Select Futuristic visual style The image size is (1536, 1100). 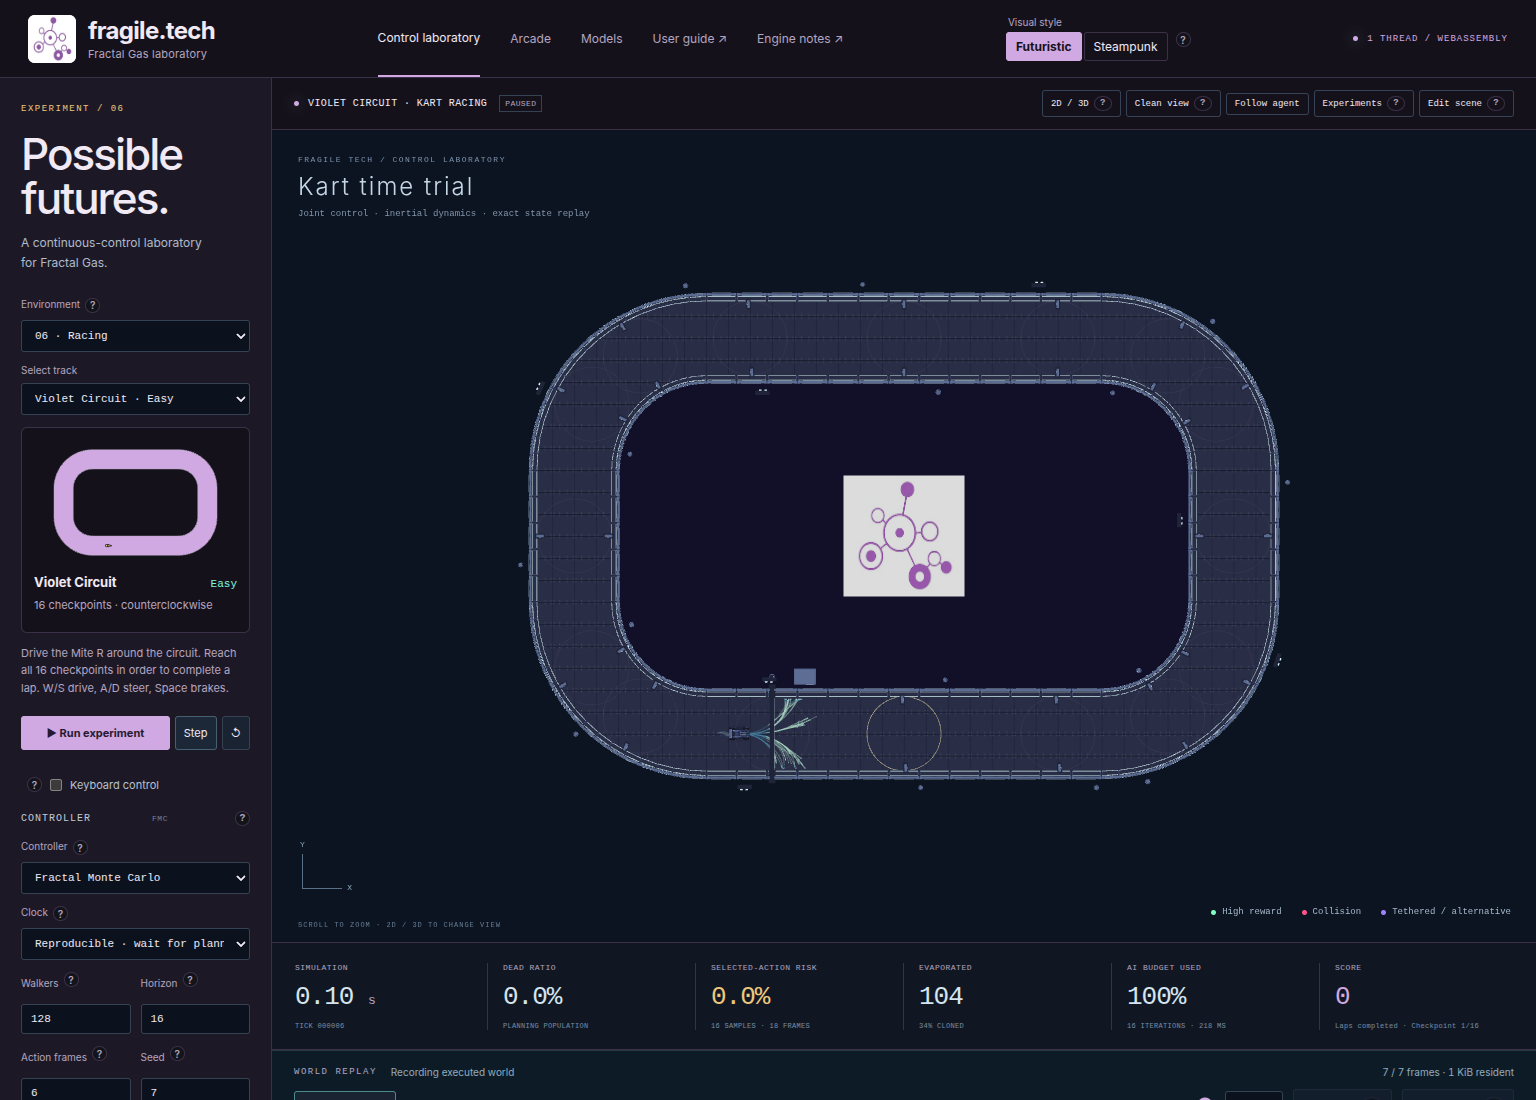tap(1043, 47)
